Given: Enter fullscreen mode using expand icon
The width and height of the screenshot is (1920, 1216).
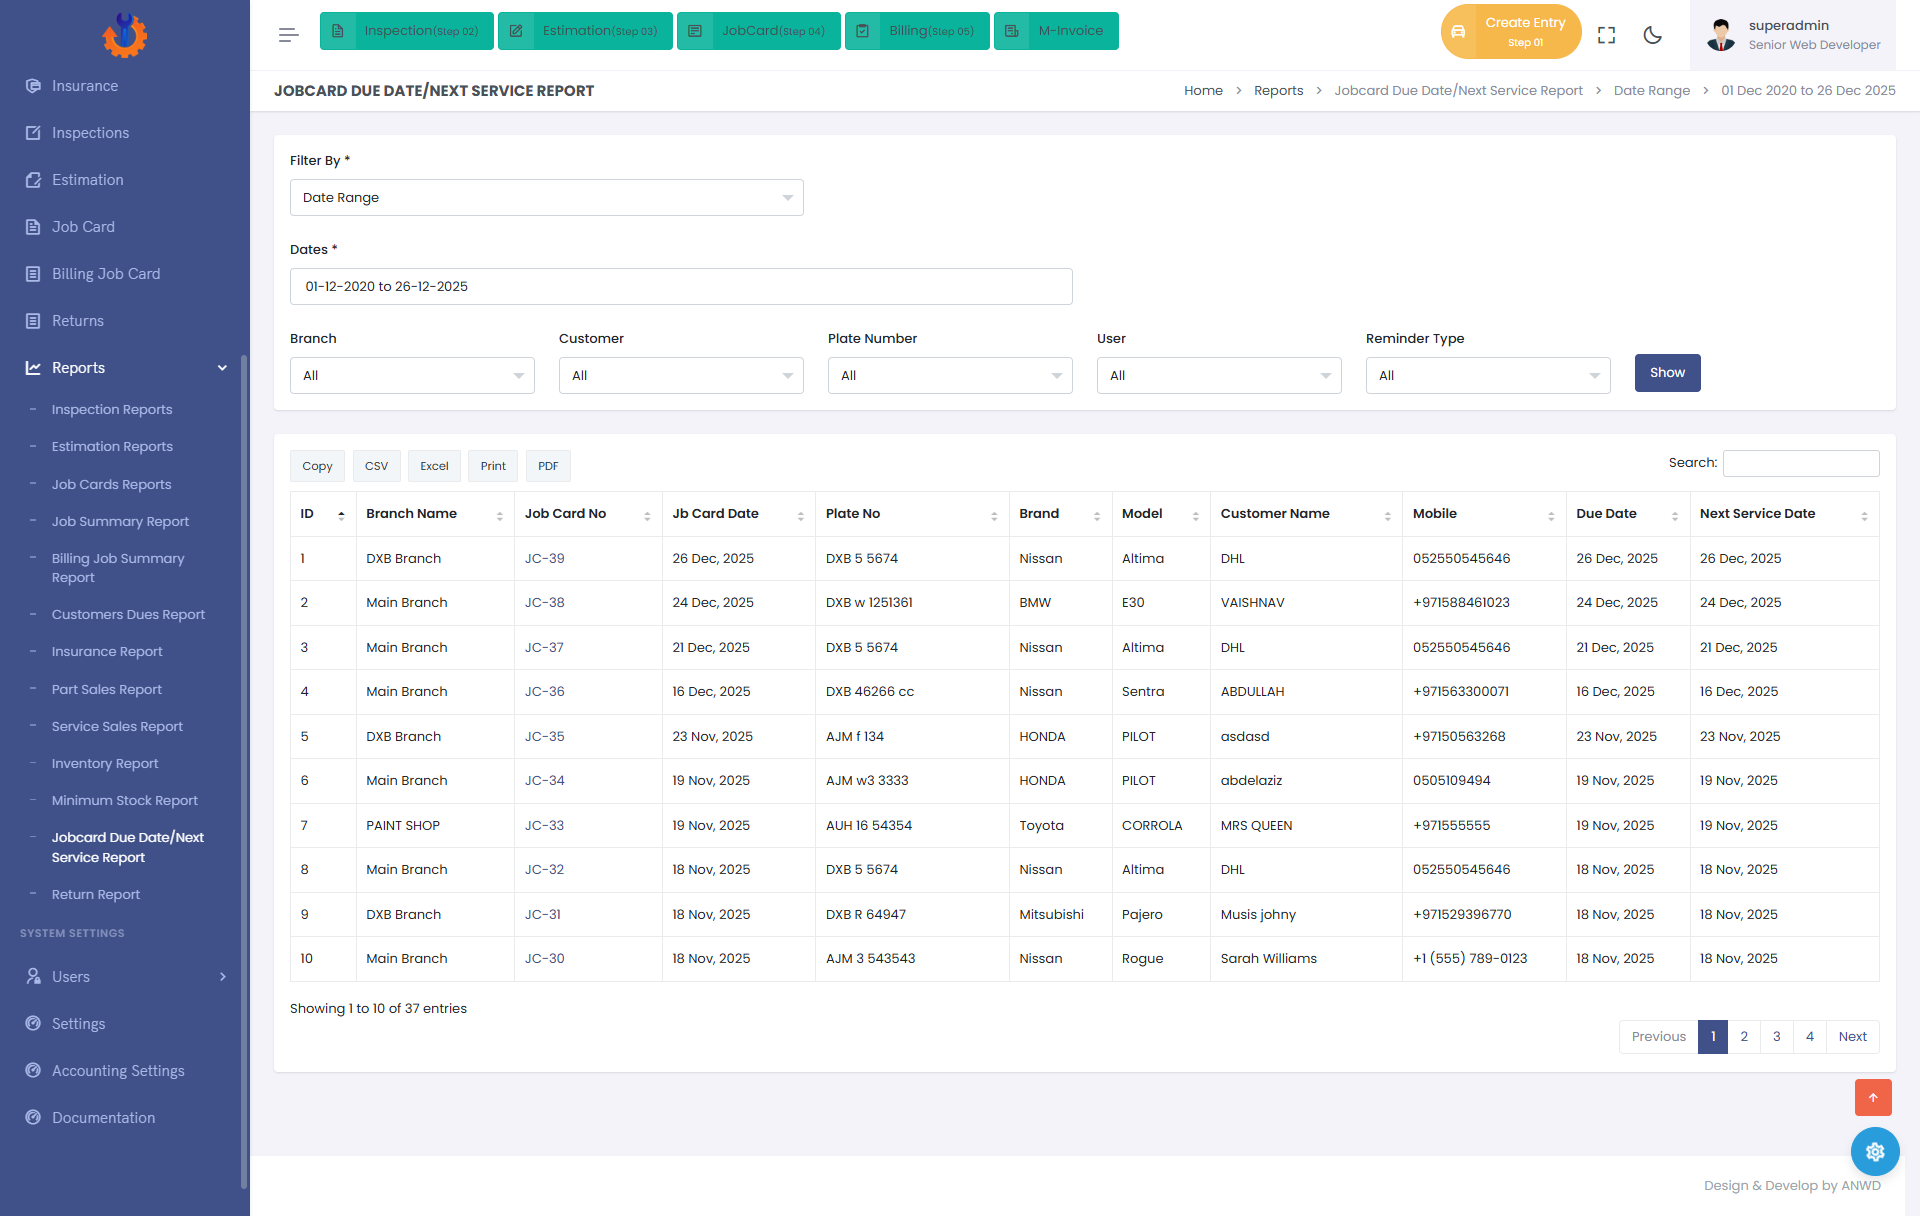Looking at the screenshot, I should click(1607, 35).
